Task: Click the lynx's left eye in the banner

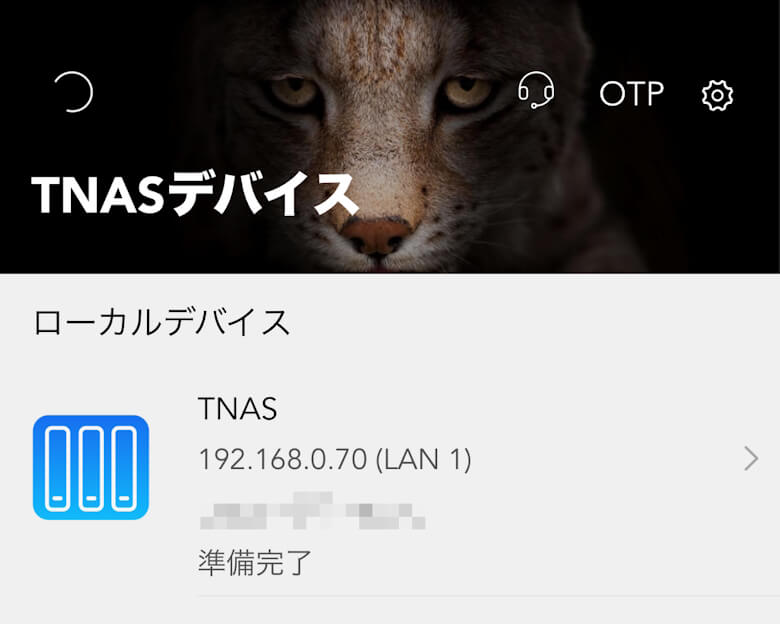Action: coord(294,91)
